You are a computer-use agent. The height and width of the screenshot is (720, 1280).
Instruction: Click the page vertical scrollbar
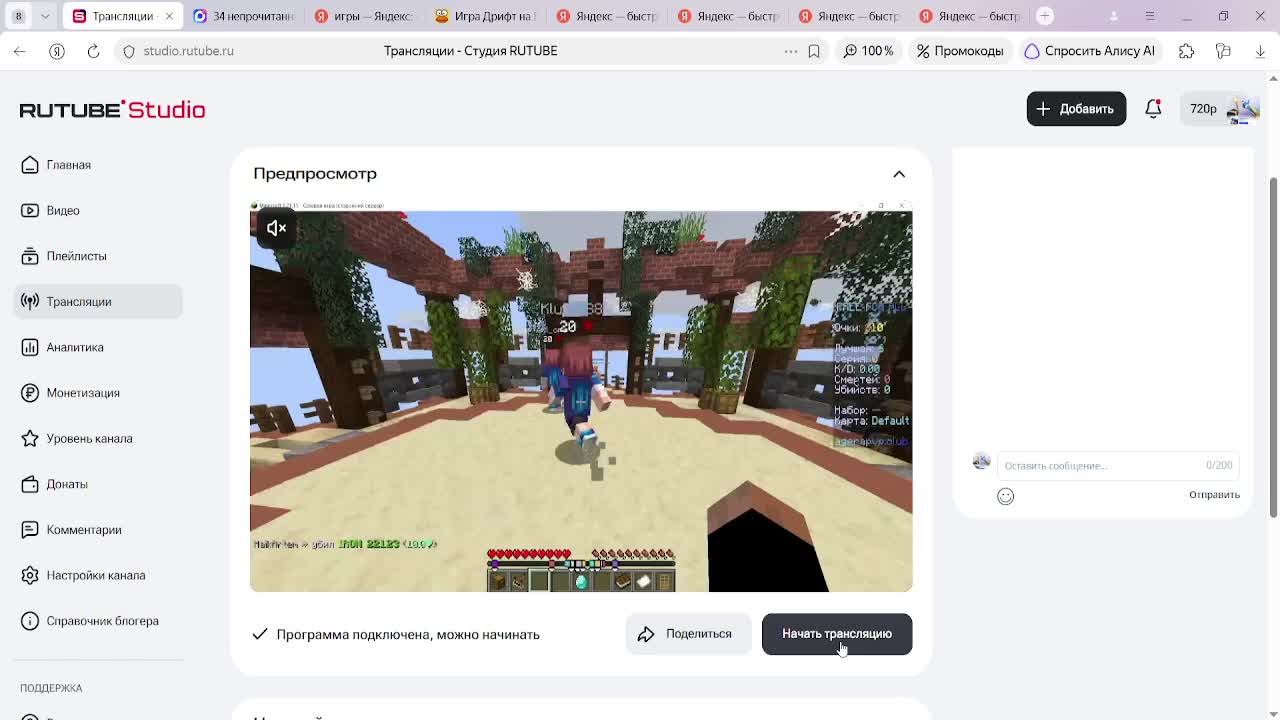1273,348
